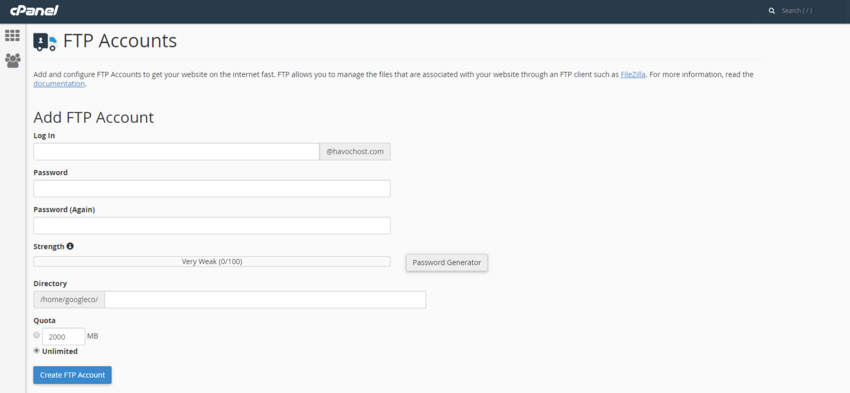Open the User Manager people icon
The width and height of the screenshot is (850, 393).
tap(12, 60)
